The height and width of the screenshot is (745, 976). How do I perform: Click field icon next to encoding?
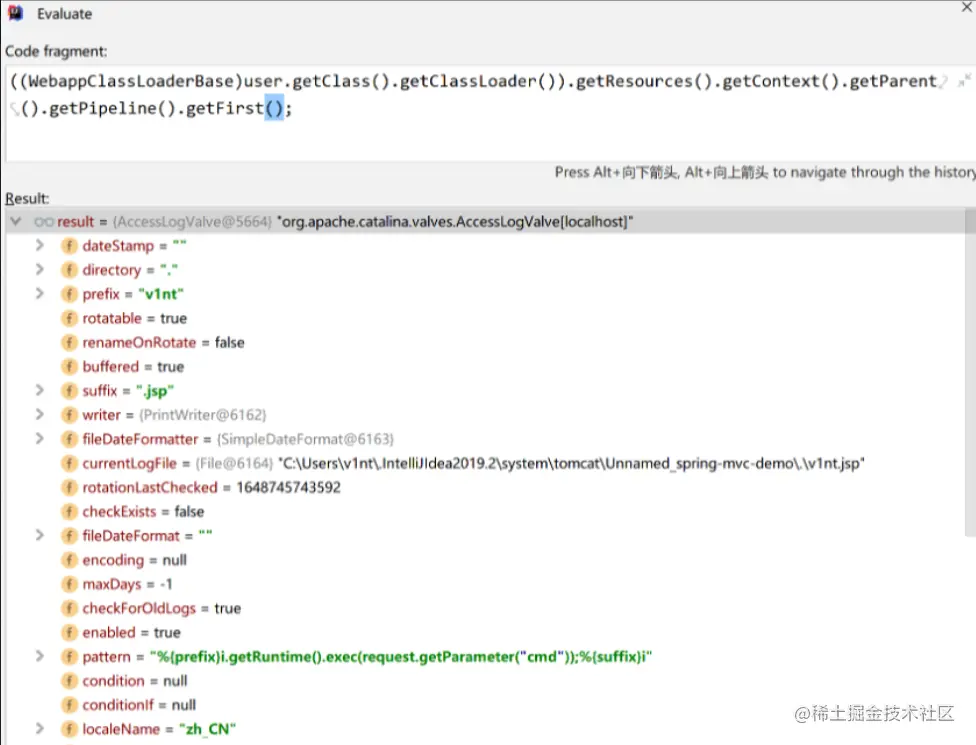coord(68,560)
